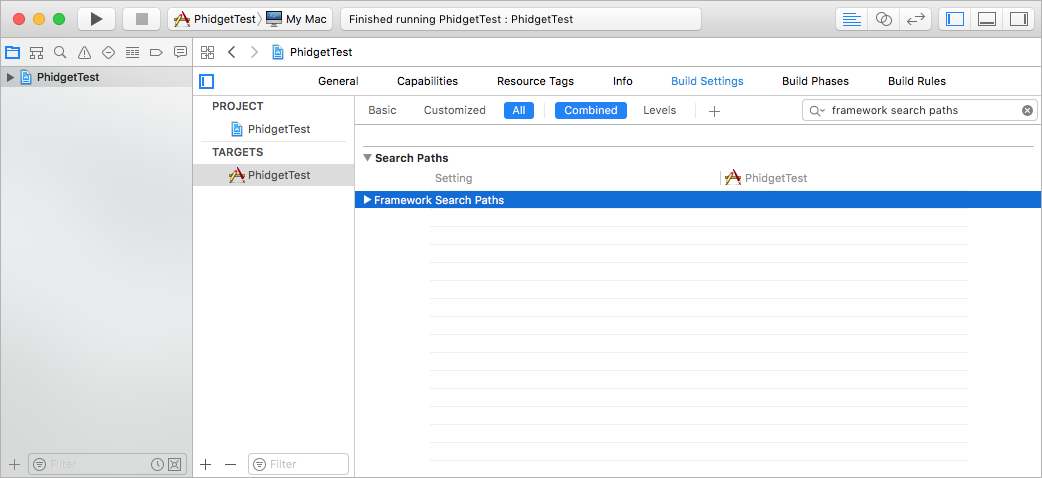Switch to the Assistant editor
1042x478 pixels.
883,19
